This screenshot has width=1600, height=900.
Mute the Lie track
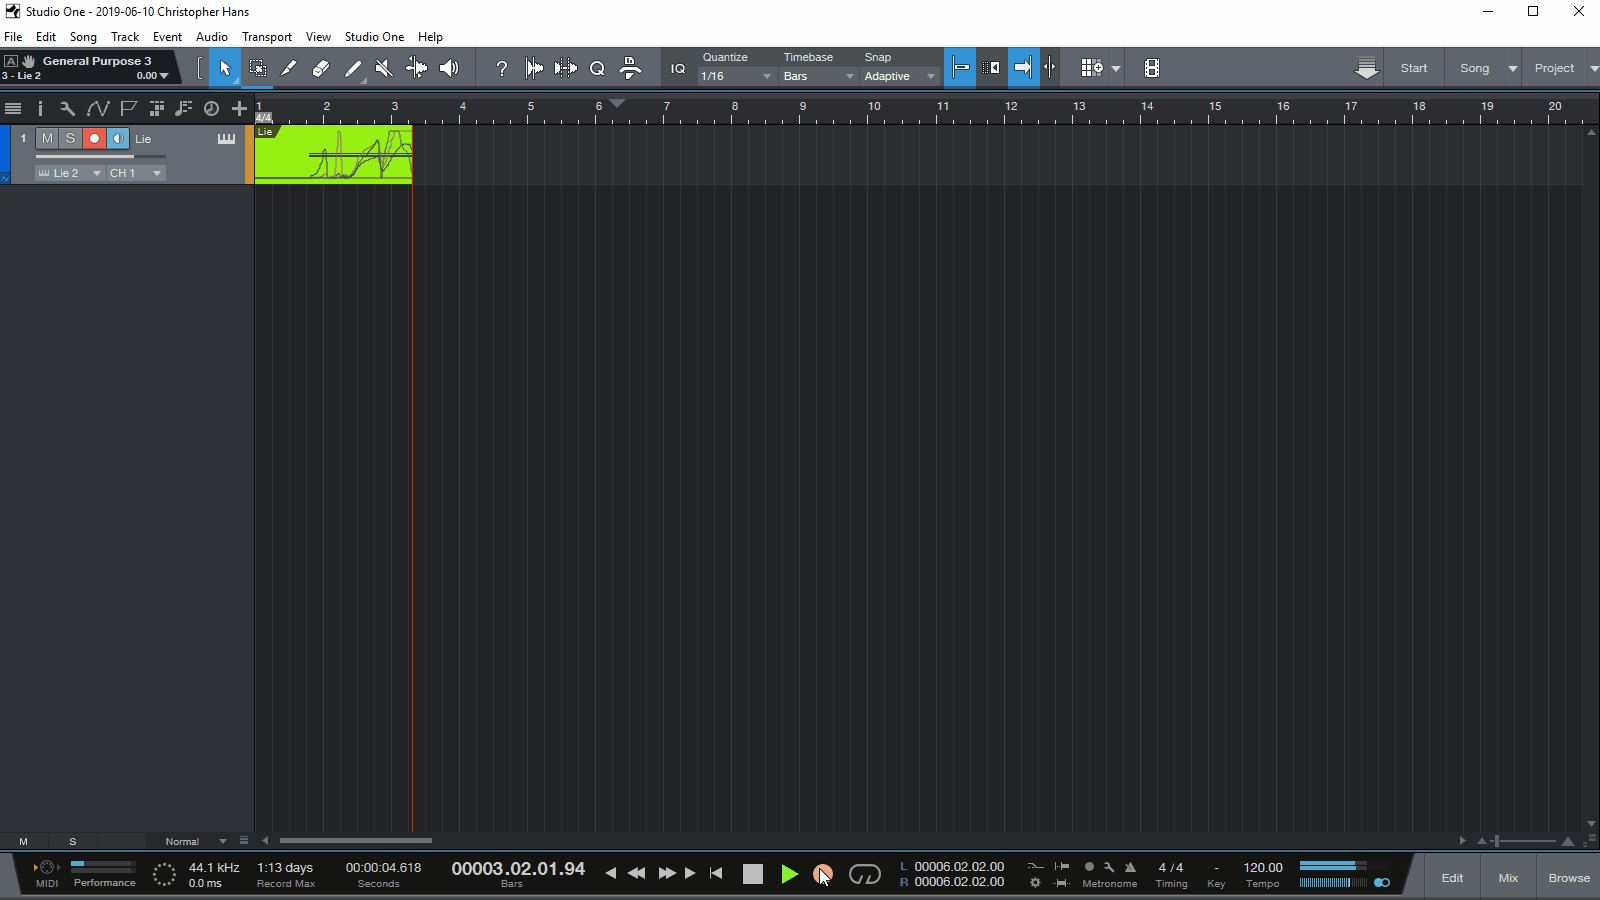point(47,139)
